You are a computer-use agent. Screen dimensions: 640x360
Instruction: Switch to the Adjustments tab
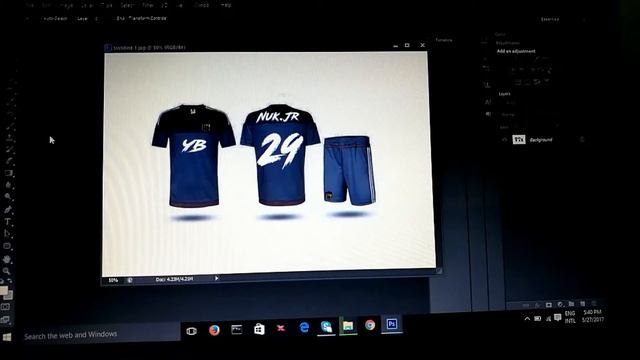pos(508,43)
